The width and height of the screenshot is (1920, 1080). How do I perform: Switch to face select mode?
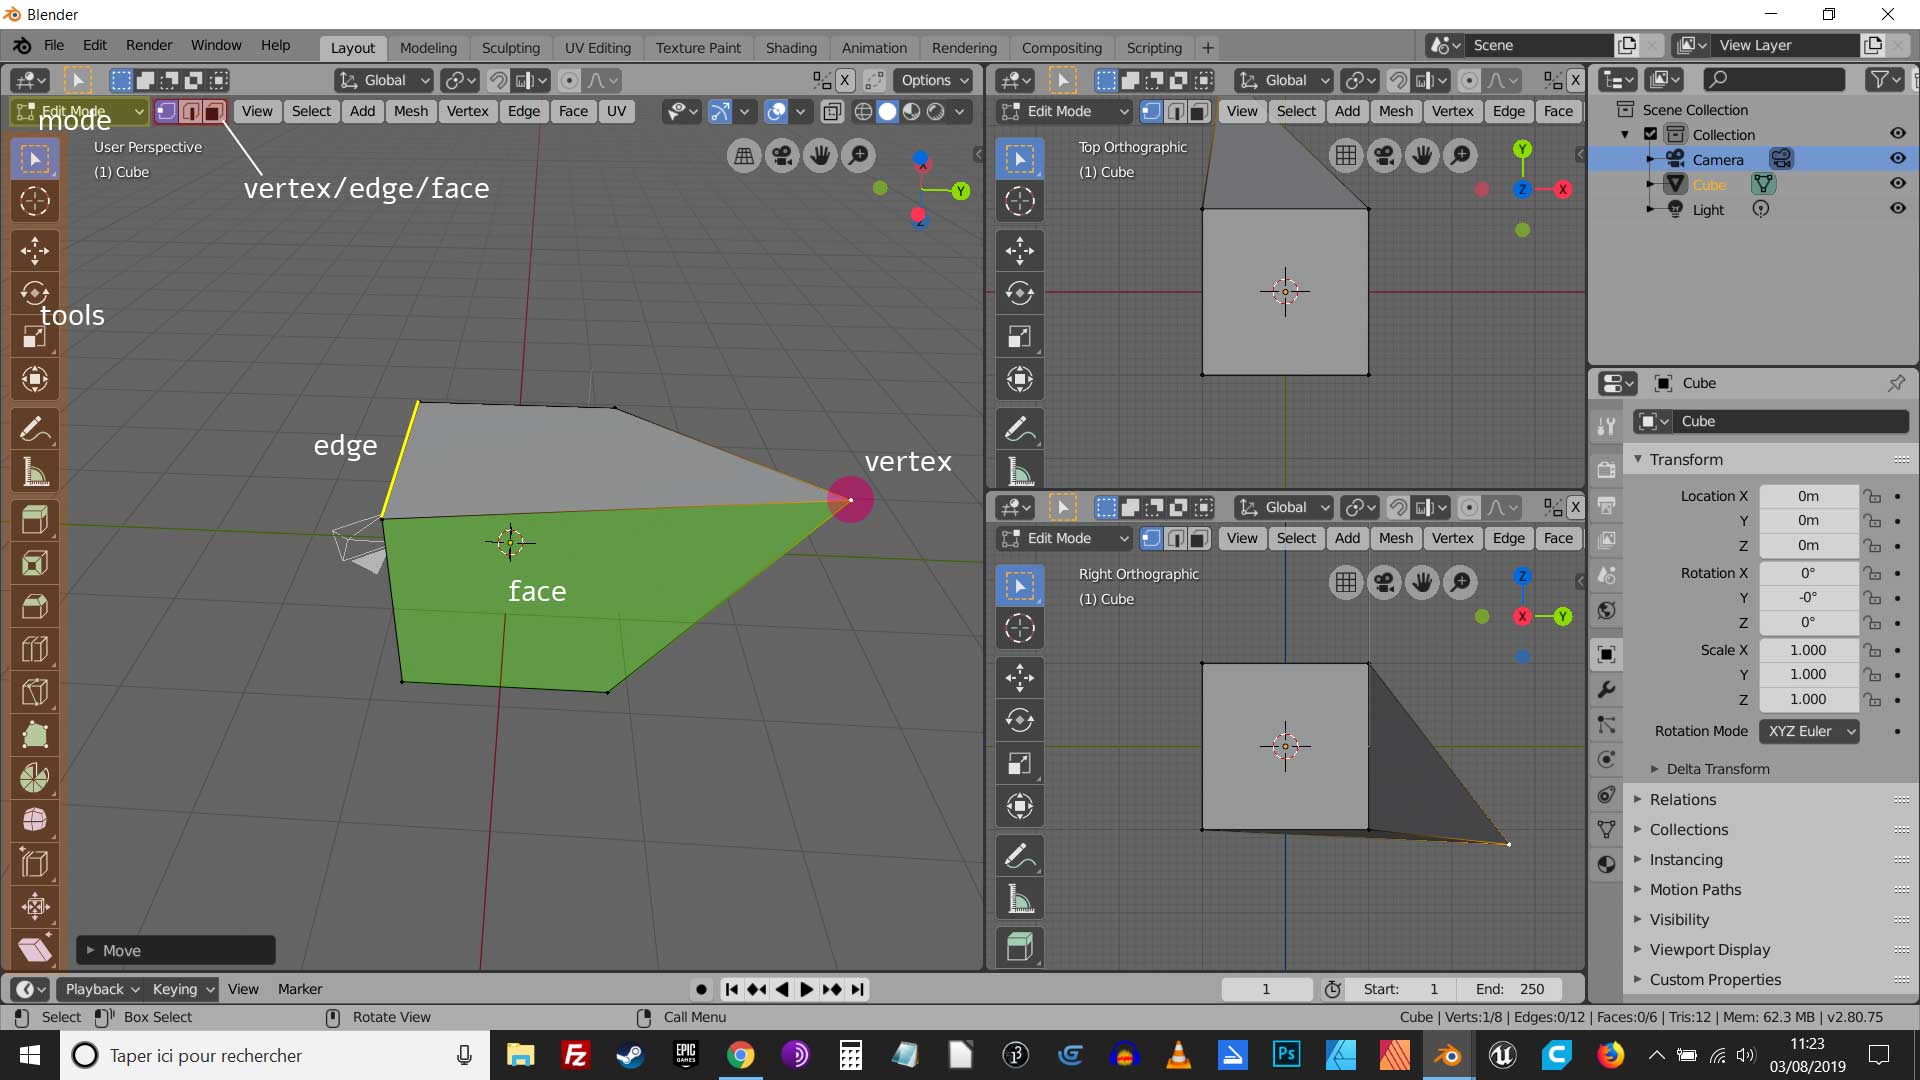click(x=213, y=112)
